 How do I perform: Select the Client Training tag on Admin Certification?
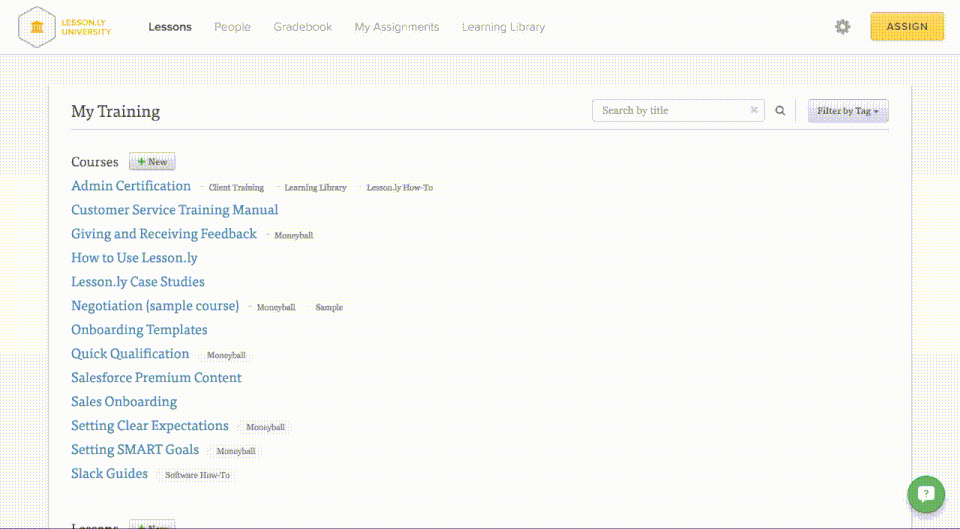(x=236, y=187)
